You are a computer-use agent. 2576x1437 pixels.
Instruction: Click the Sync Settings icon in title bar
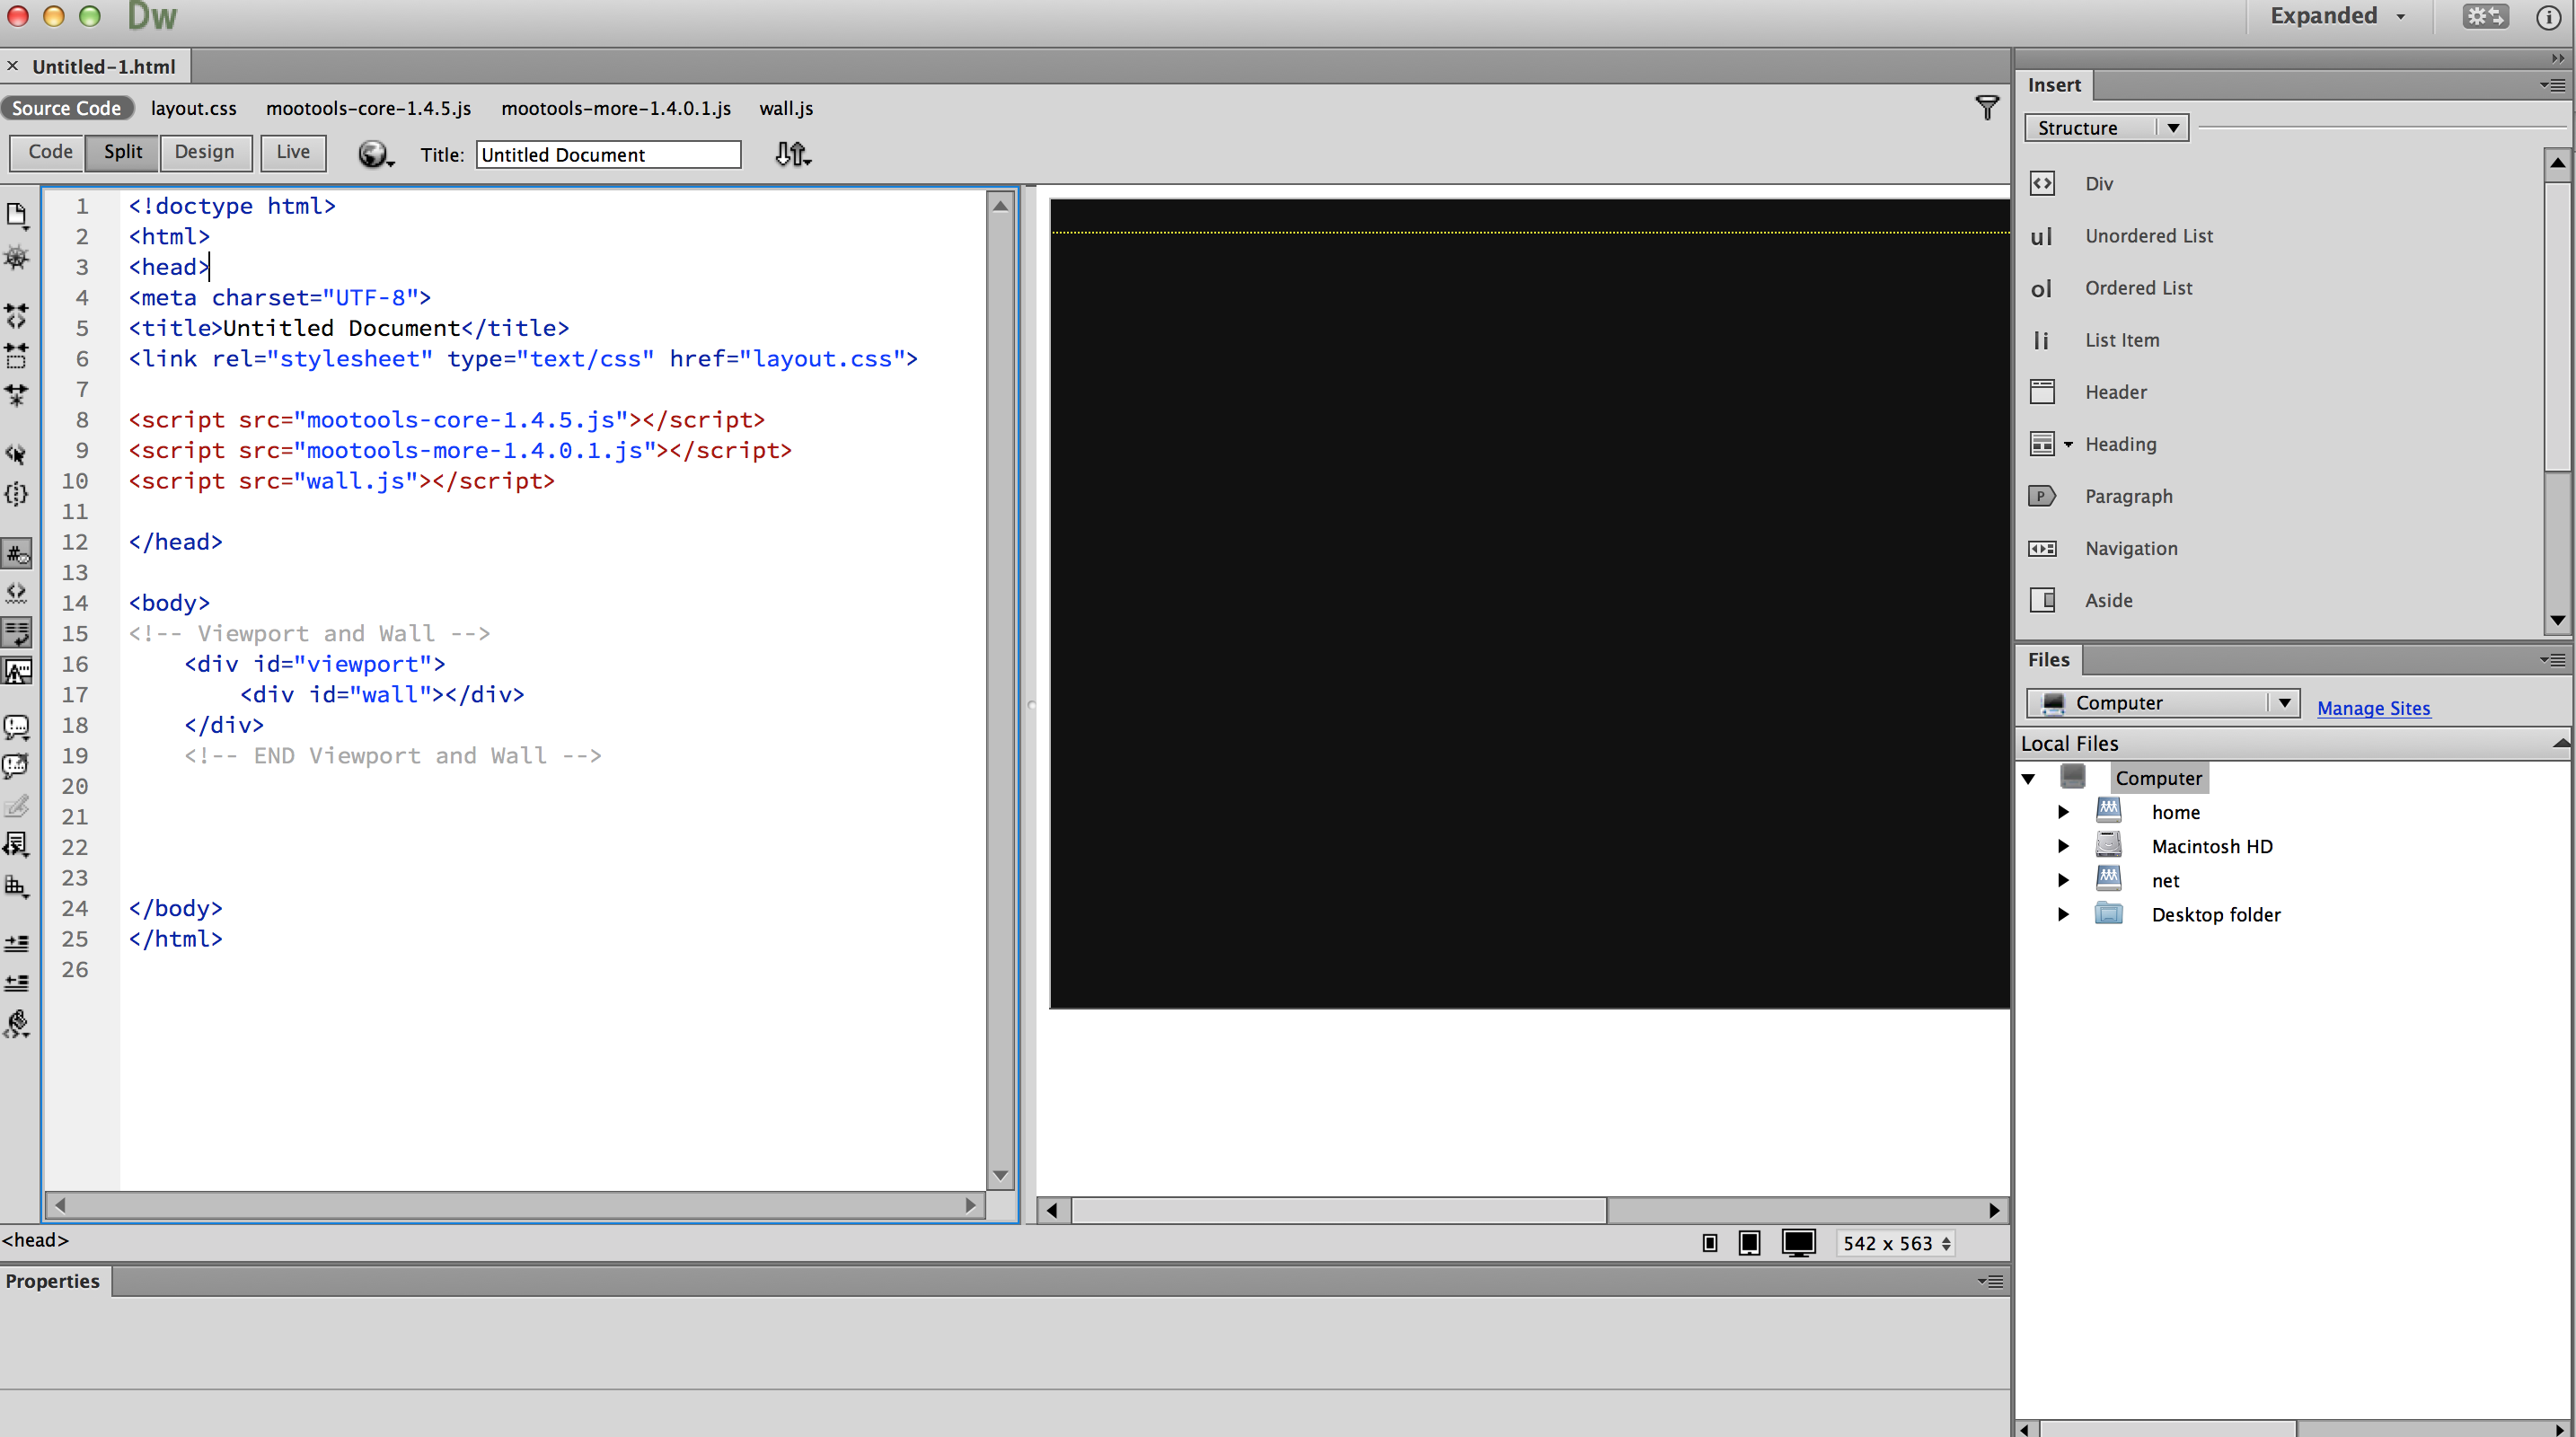coord(2484,16)
